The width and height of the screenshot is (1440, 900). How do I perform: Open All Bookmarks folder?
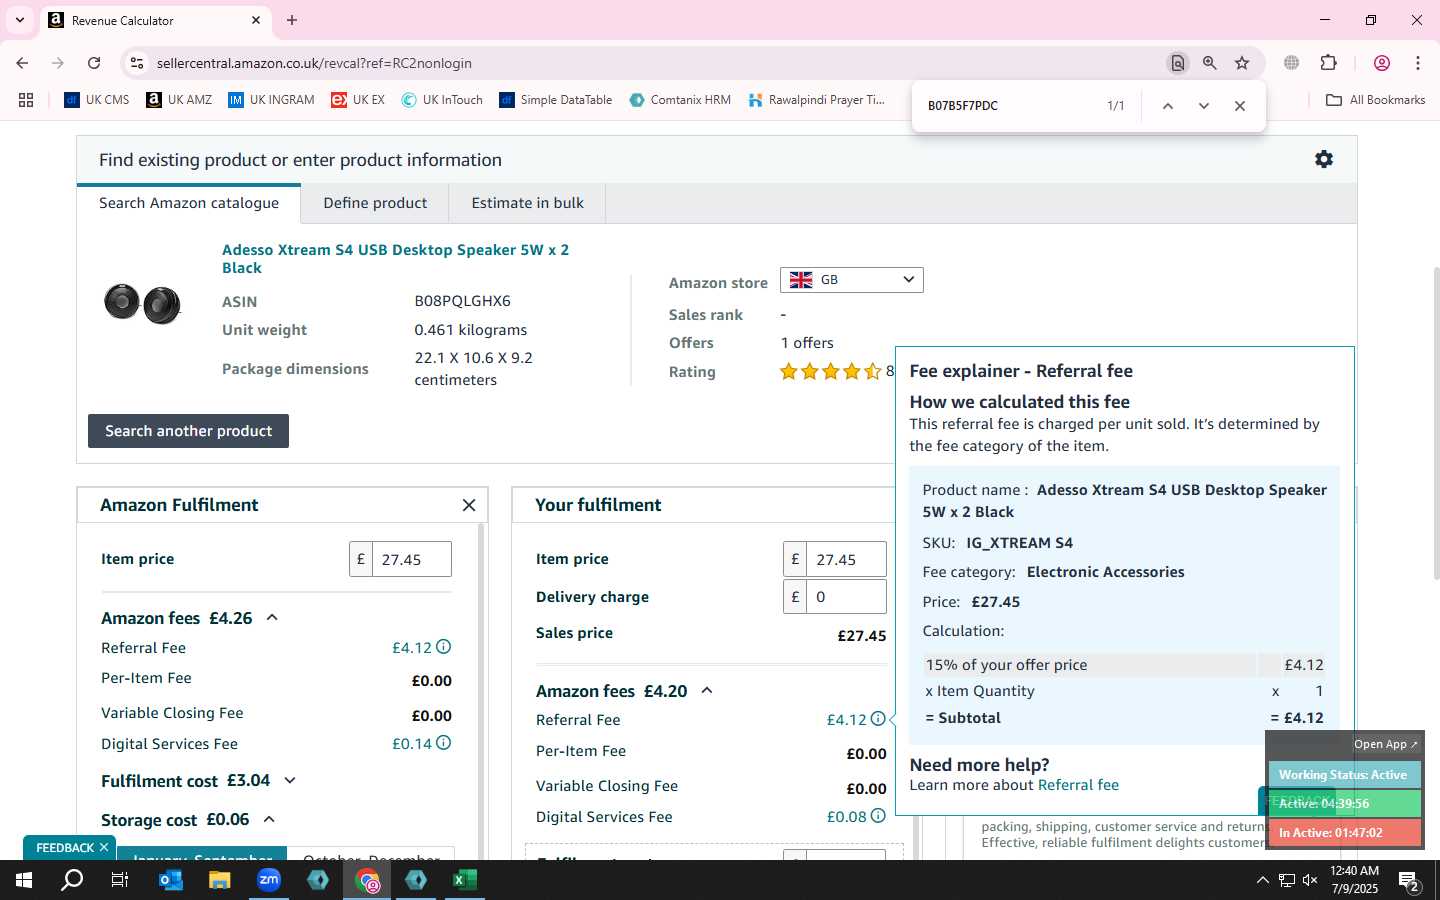tap(1375, 100)
